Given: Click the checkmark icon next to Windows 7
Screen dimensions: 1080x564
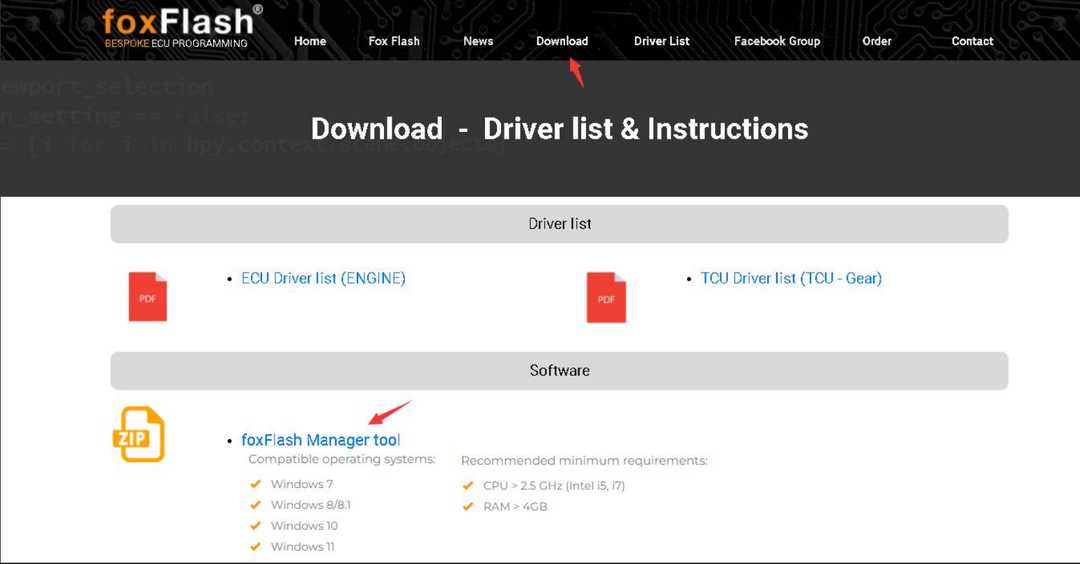Looking at the screenshot, I should (x=256, y=484).
